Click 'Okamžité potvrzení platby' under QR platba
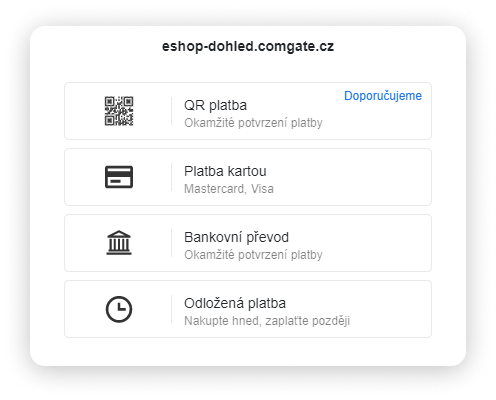Screen dimensions: 496x400 (253, 123)
